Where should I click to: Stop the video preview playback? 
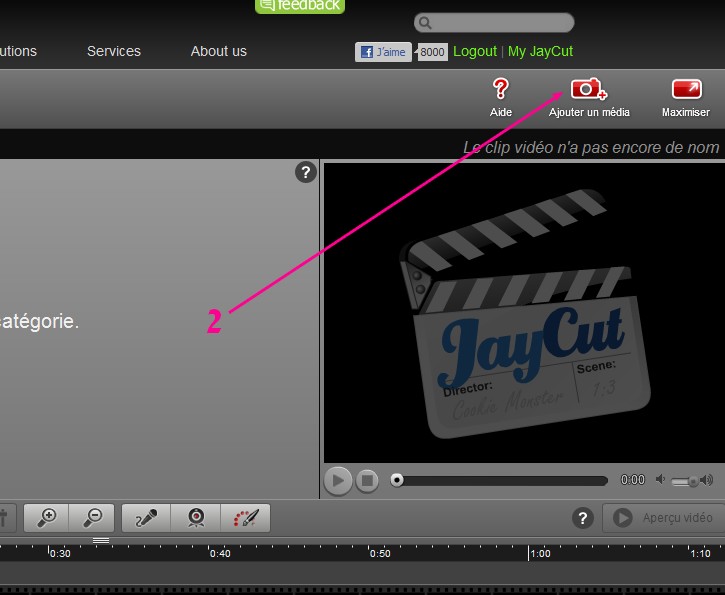point(367,481)
